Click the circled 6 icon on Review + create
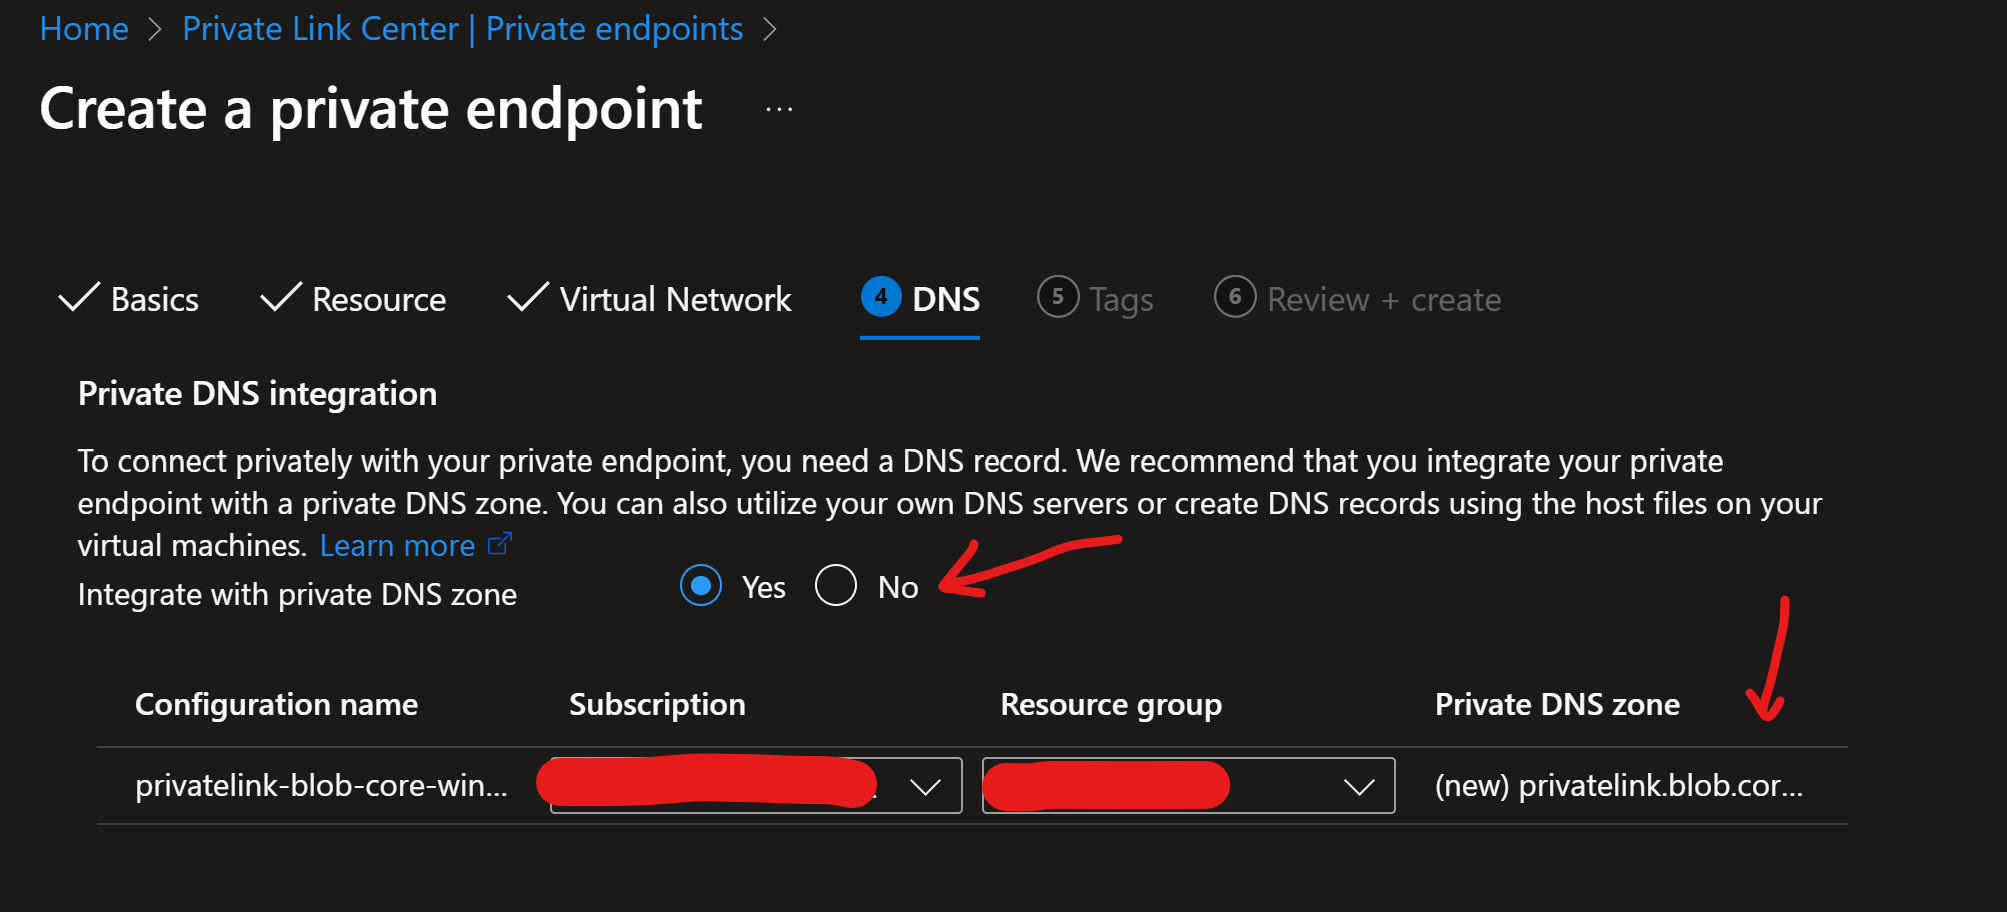The height and width of the screenshot is (912, 2007). 1234,297
